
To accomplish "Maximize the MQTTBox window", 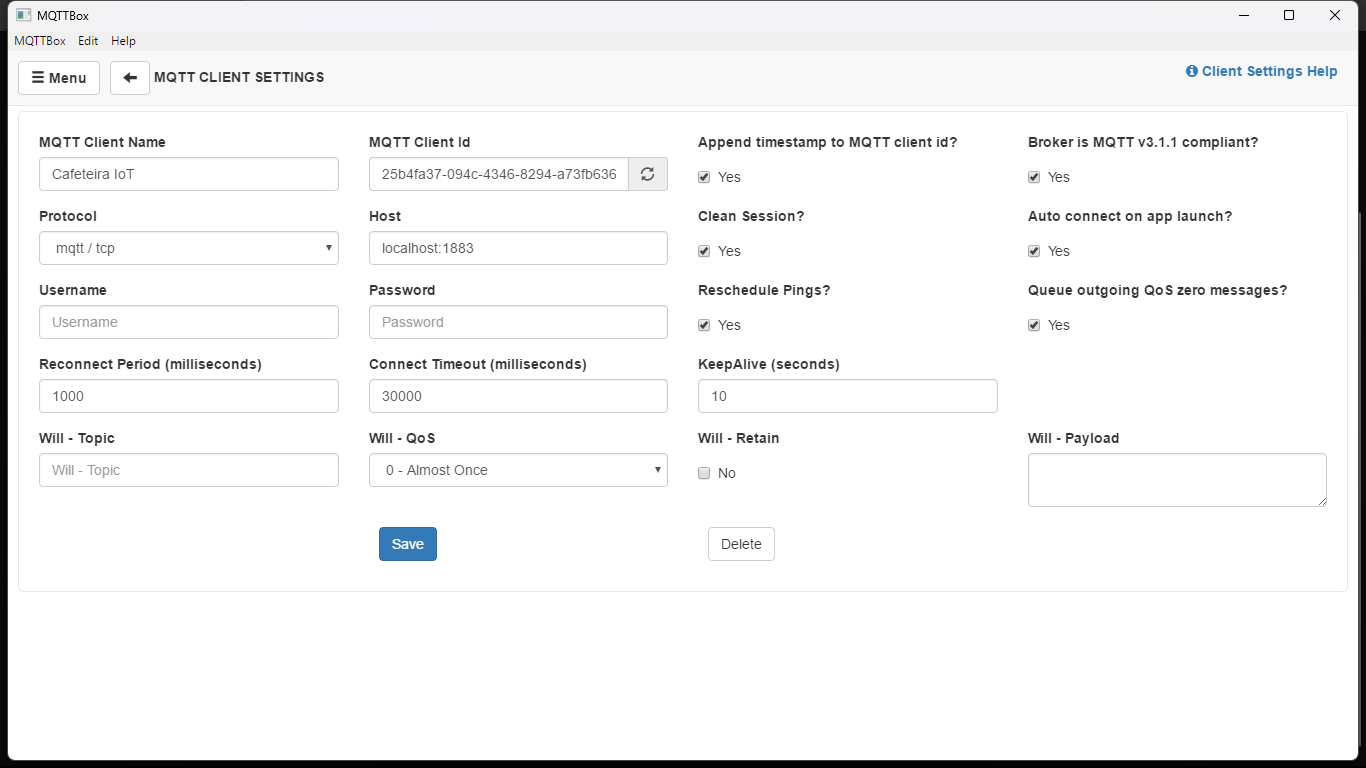I will tap(1289, 15).
